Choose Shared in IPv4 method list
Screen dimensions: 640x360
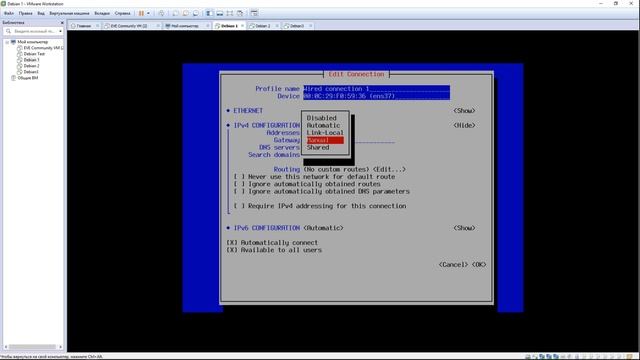click(318, 147)
